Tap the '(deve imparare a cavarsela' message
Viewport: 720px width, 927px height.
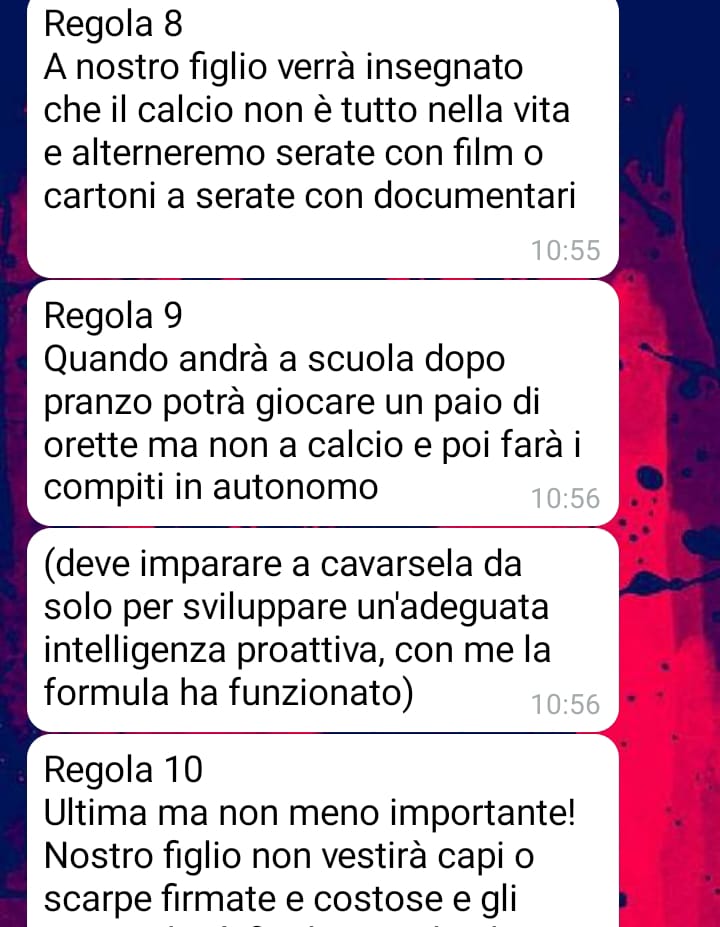point(323,630)
